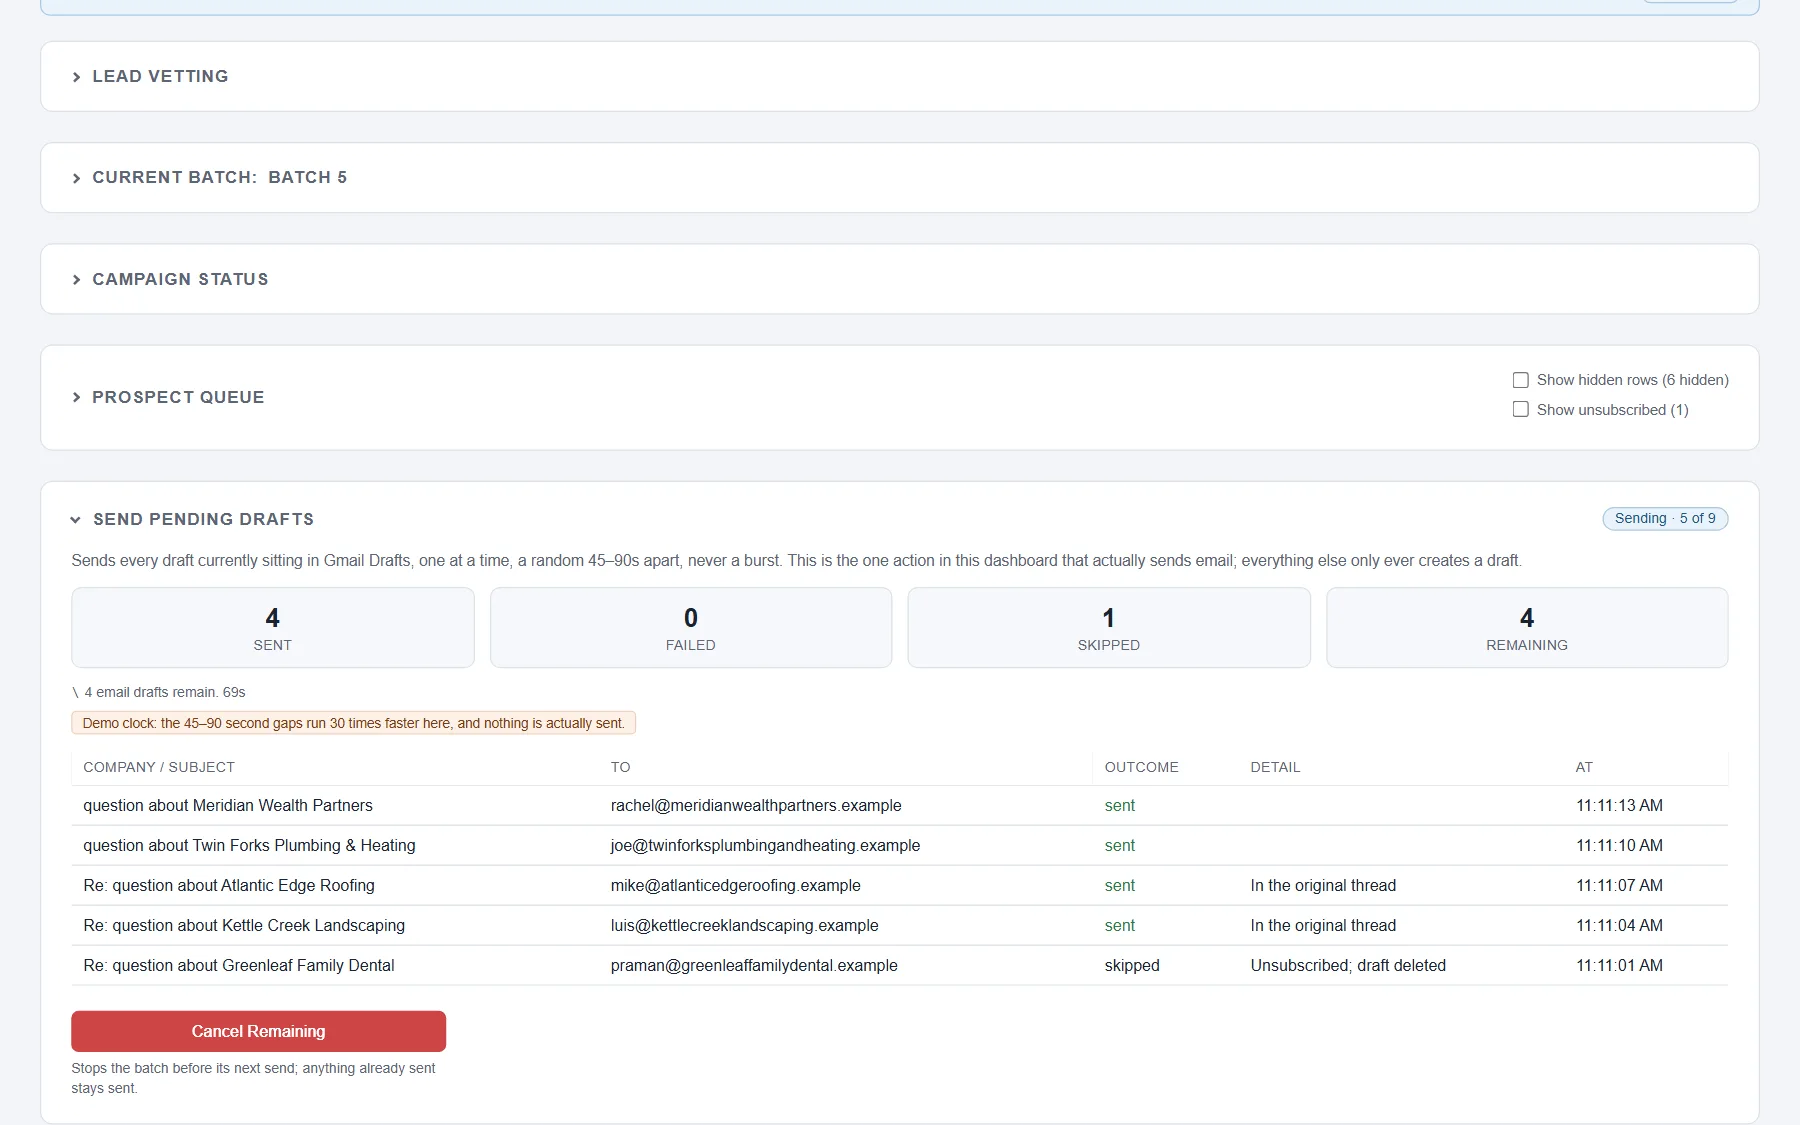The height and width of the screenshot is (1125, 1800).
Task: Click 'Unsubscribed; draft deleted' detail text
Action: click(x=1348, y=965)
